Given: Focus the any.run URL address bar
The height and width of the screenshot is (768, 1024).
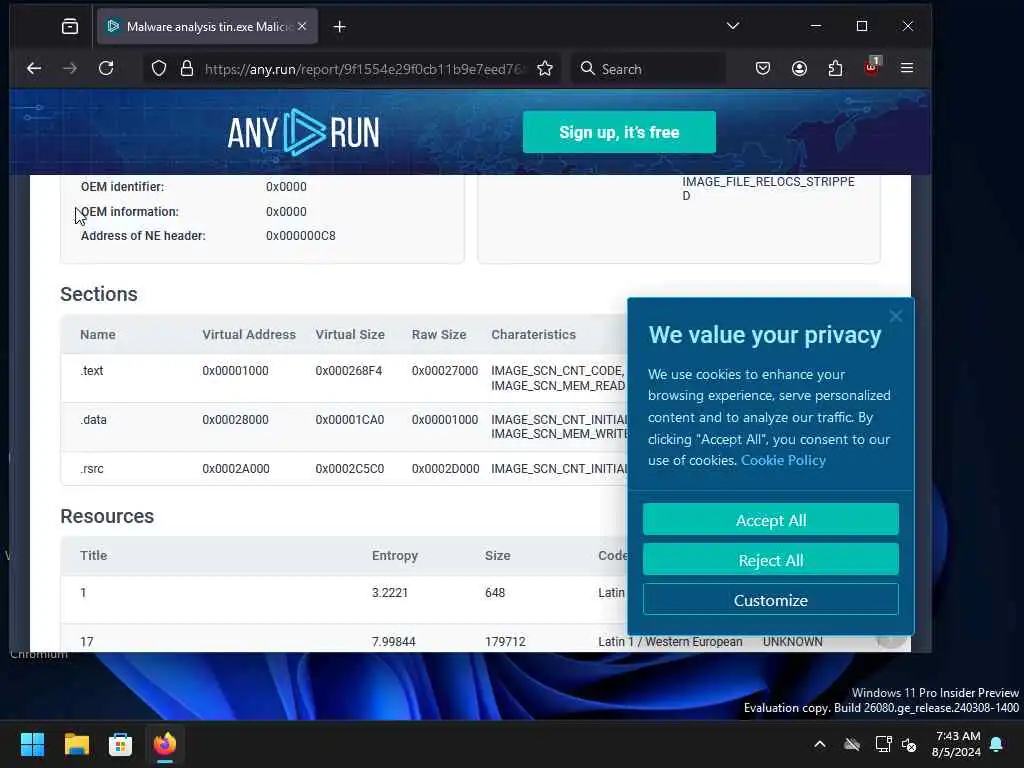Looking at the screenshot, I should point(364,69).
